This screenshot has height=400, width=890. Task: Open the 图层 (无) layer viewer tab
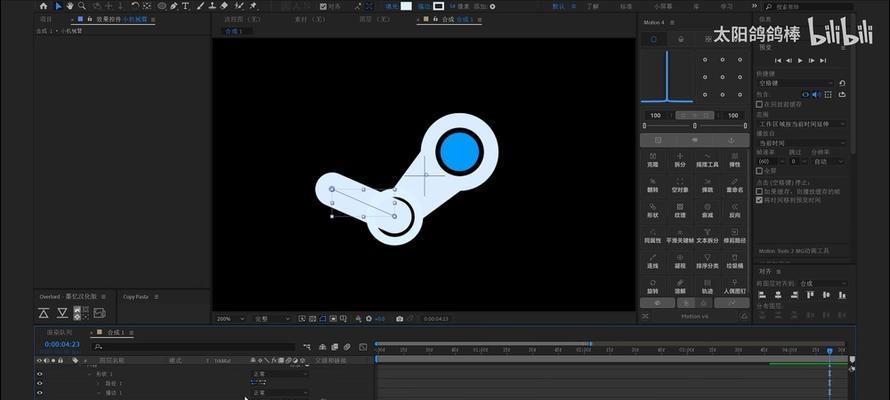(x=374, y=19)
